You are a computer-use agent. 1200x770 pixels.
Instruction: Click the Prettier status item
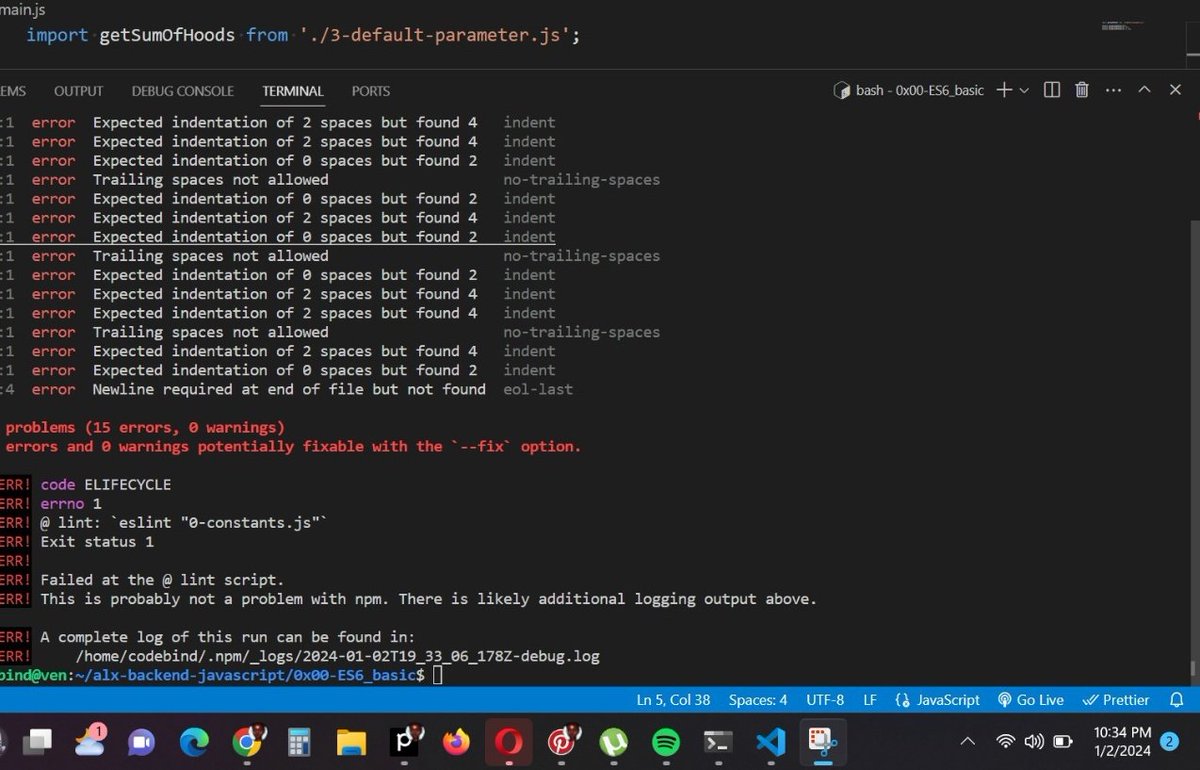pyautogui.click(x=1116, y=700)
